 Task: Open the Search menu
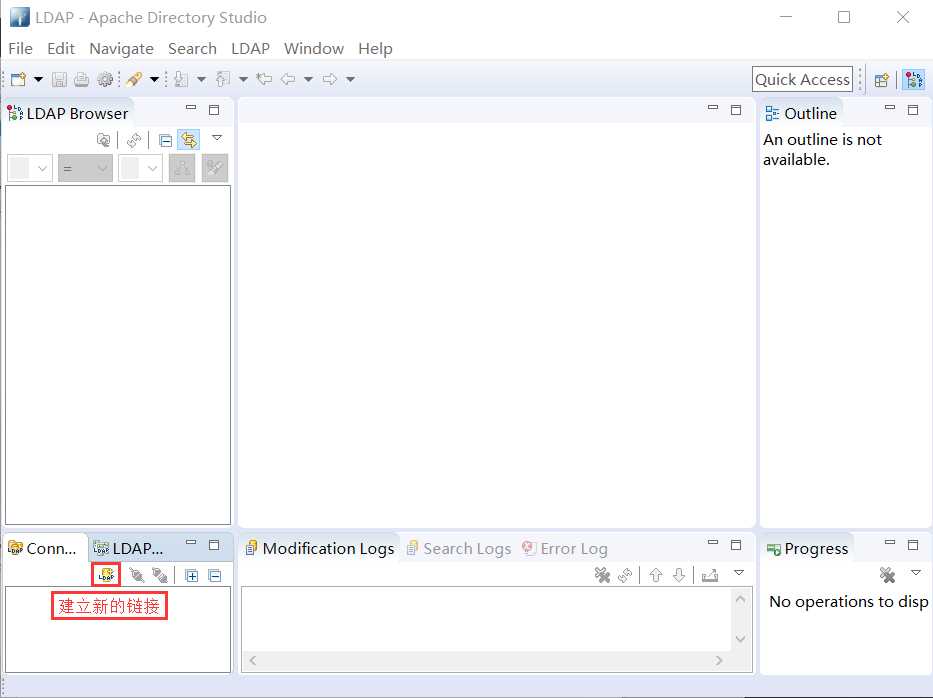192,48
